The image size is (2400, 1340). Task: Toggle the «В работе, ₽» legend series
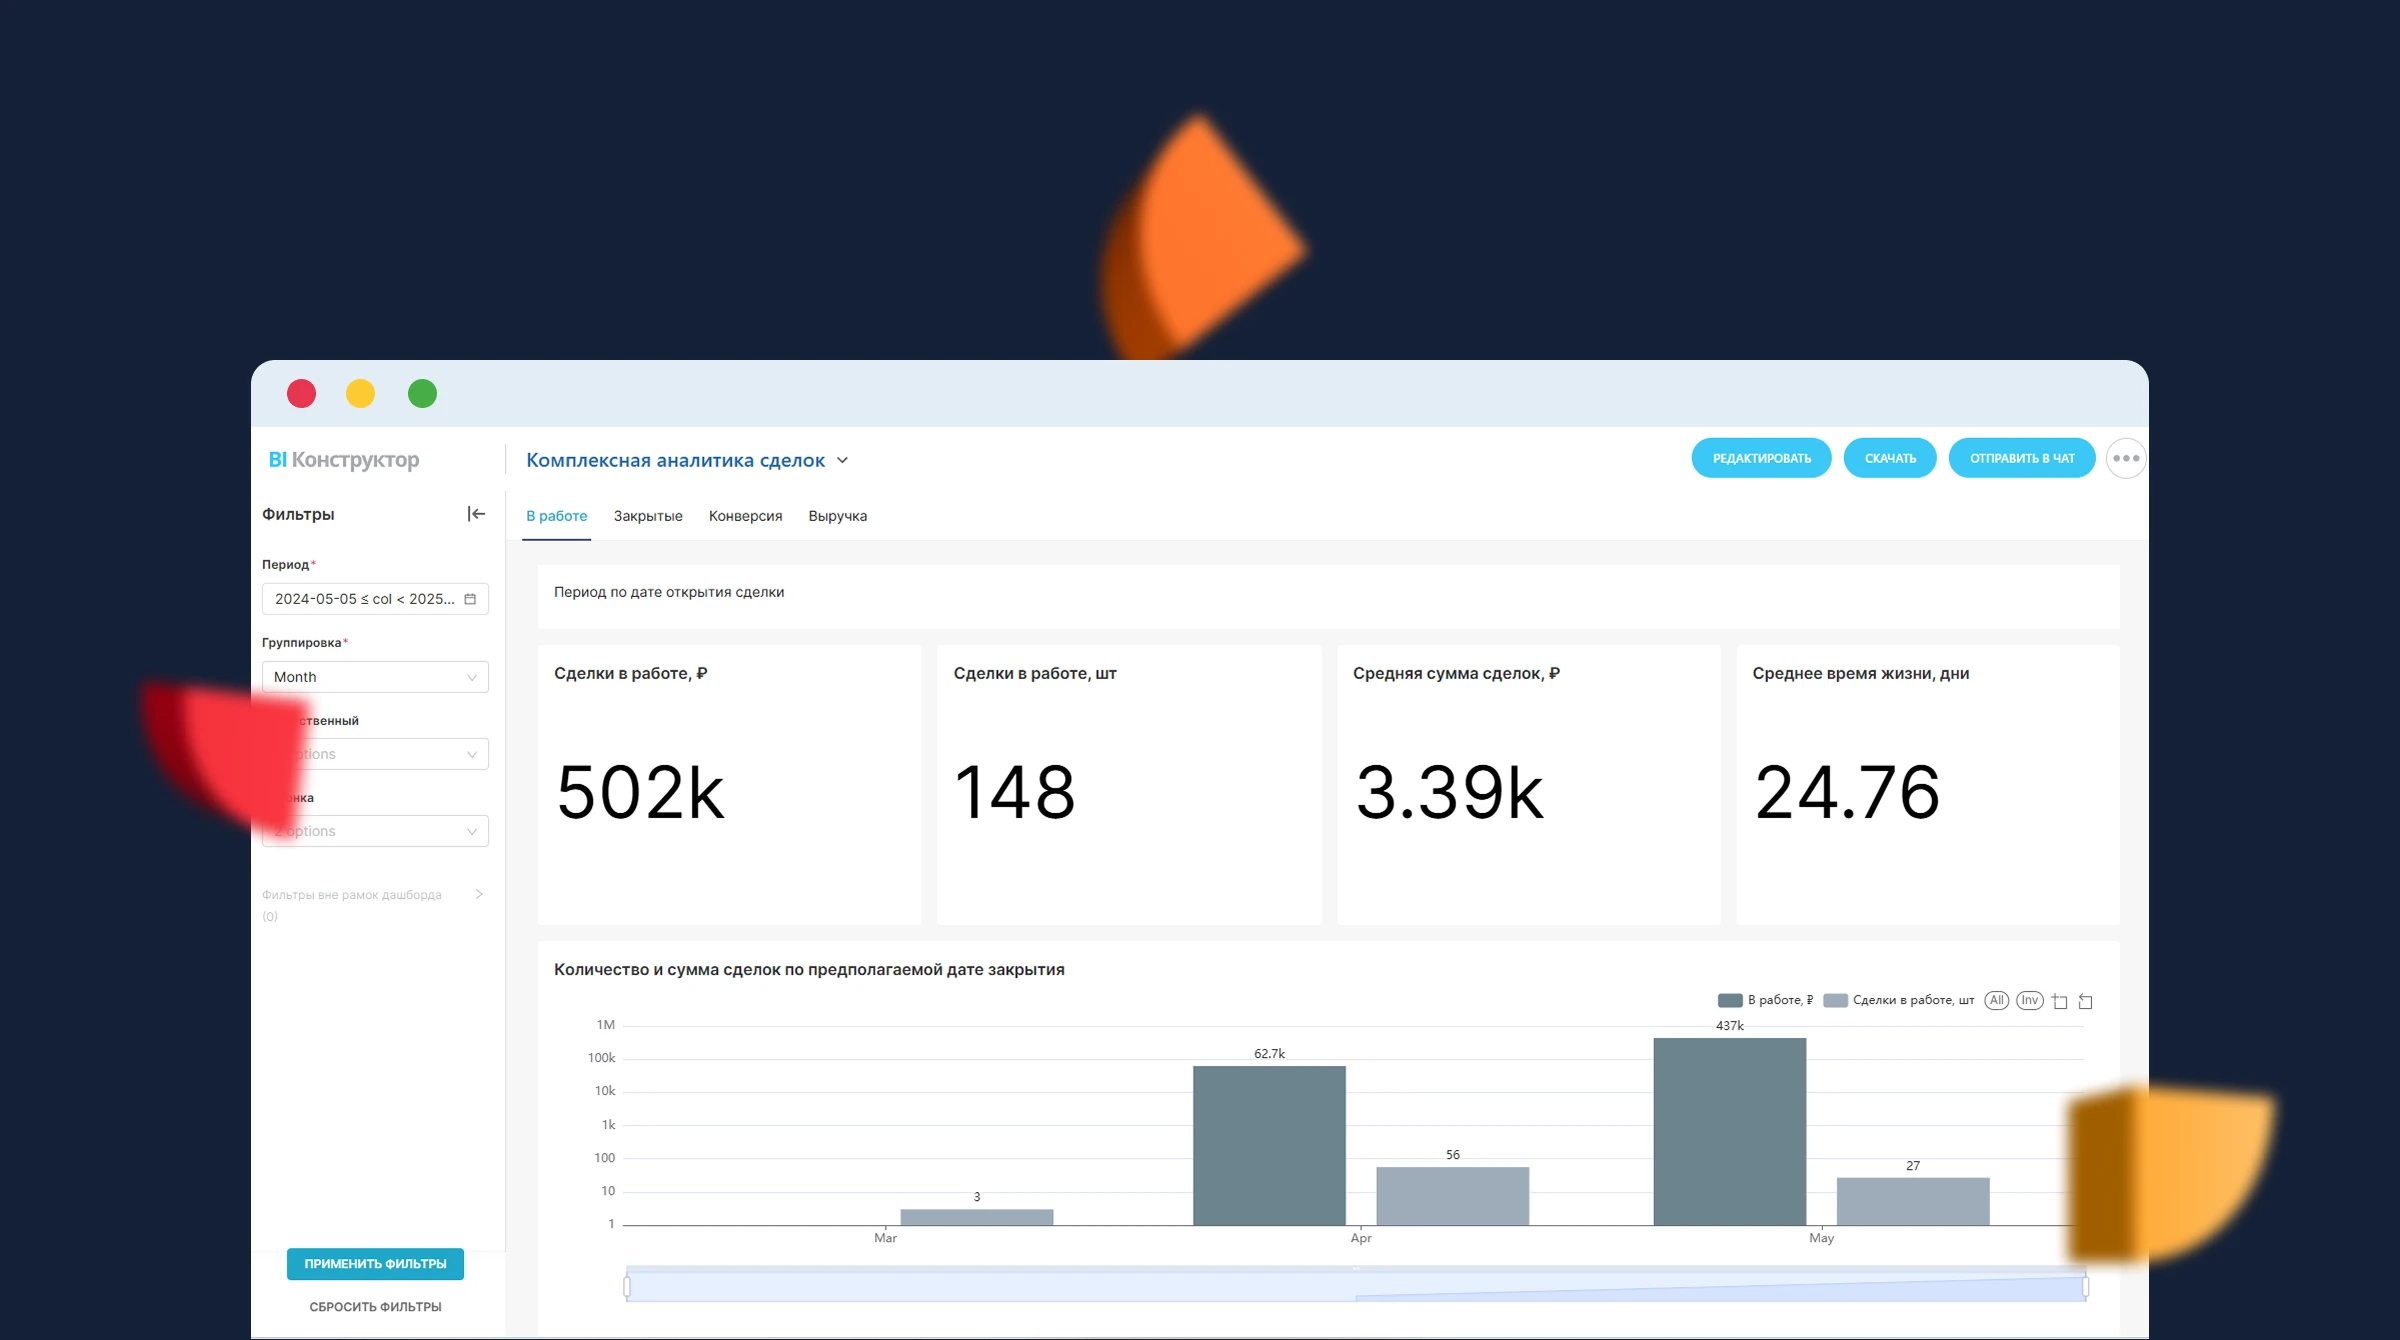pos(1765,1000)
